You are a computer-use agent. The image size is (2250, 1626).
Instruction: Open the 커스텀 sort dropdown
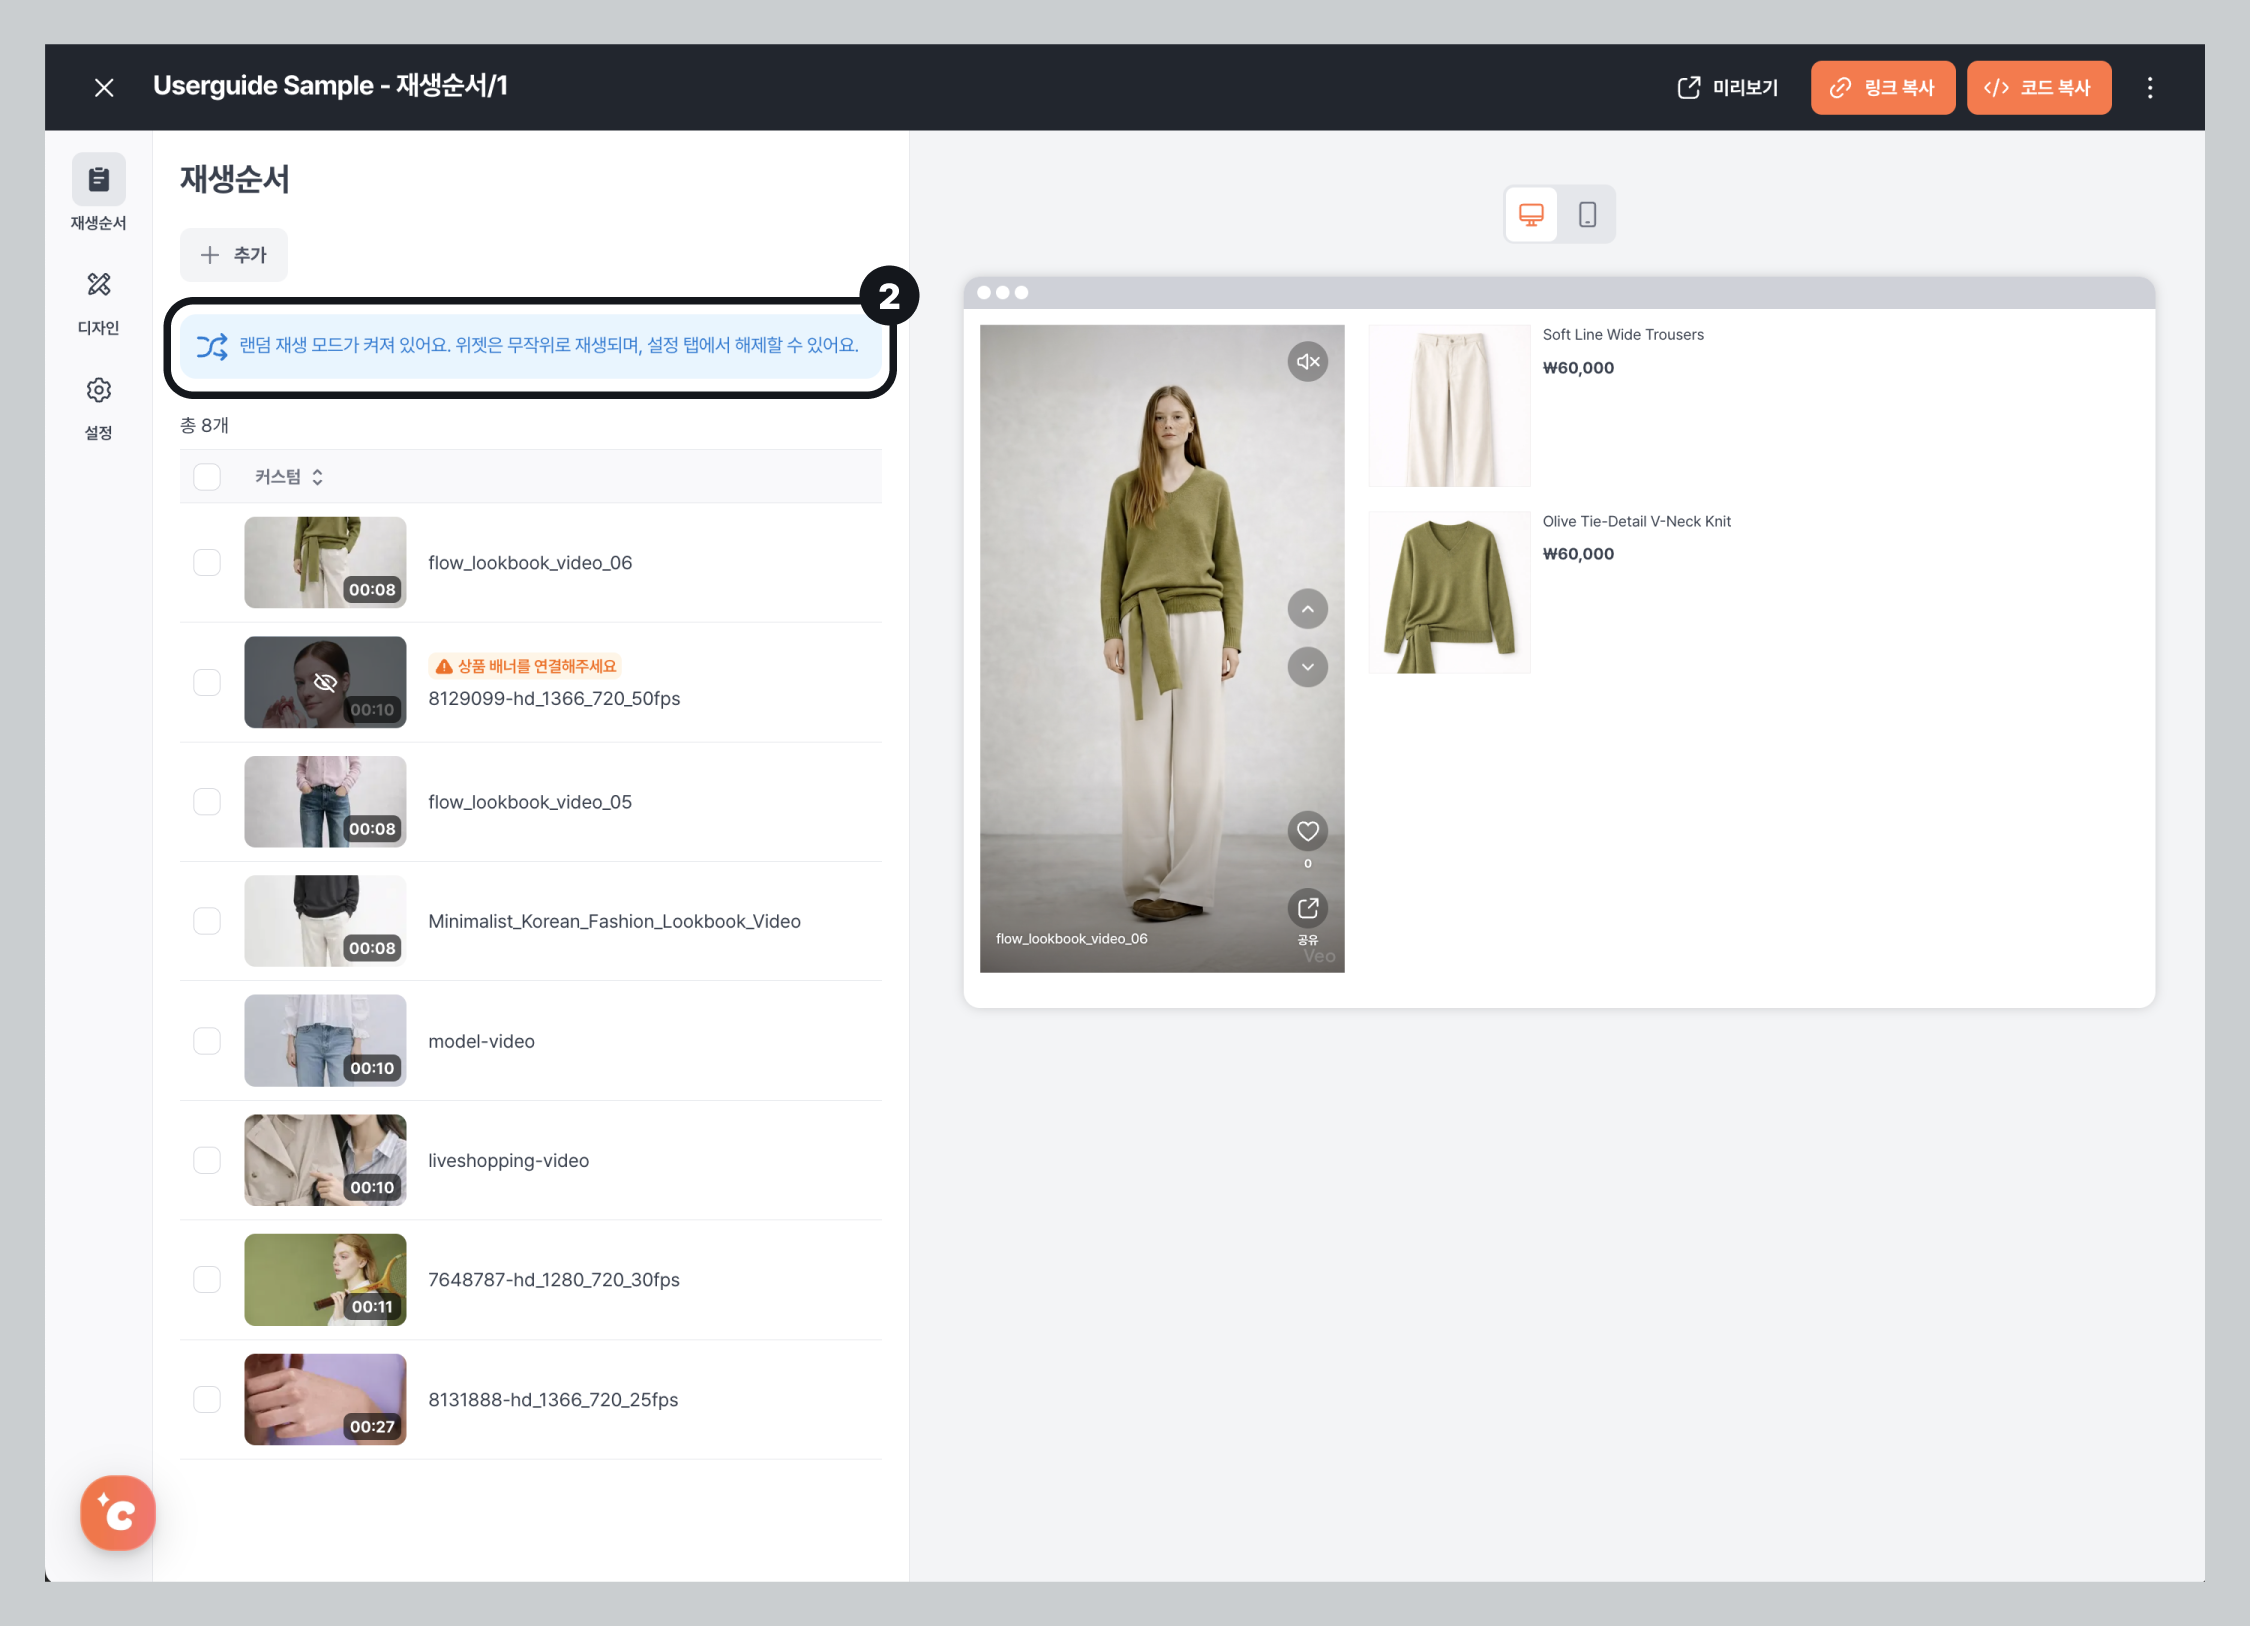288,477
